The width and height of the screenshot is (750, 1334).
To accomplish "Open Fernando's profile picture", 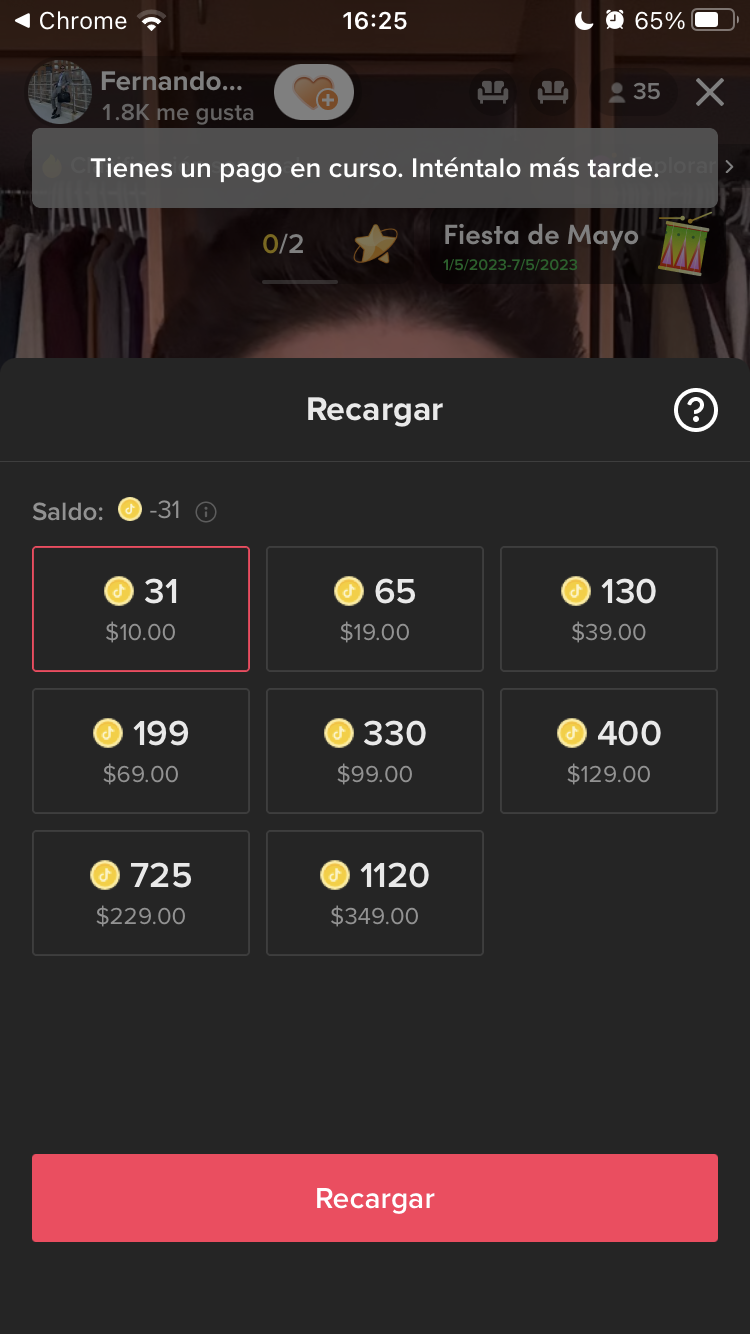I will click(60, 93).
